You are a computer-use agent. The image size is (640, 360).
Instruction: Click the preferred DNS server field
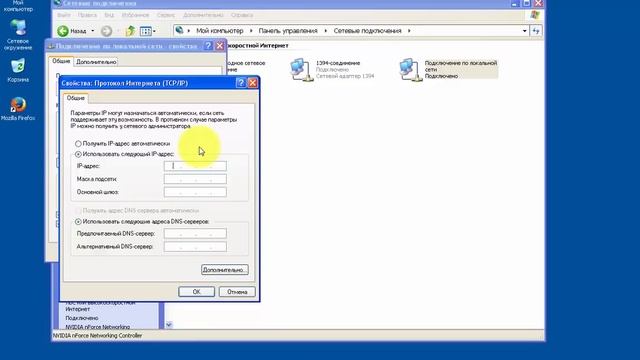pos(195,234)
